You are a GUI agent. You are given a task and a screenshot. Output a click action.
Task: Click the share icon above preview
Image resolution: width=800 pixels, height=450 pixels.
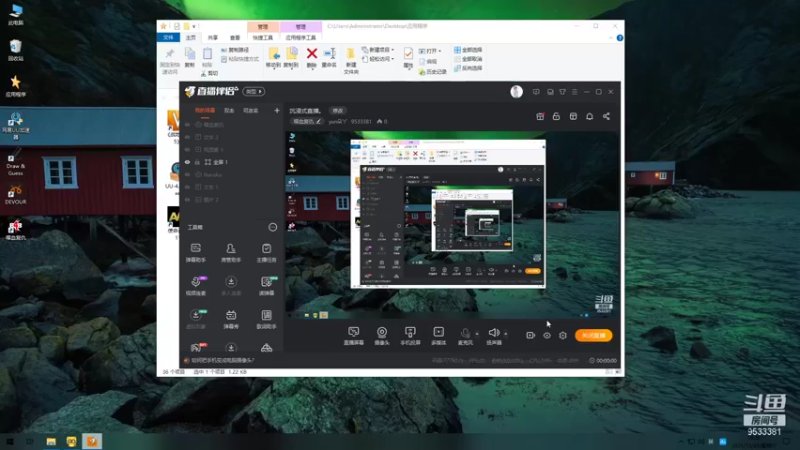[x=606, y=116]
